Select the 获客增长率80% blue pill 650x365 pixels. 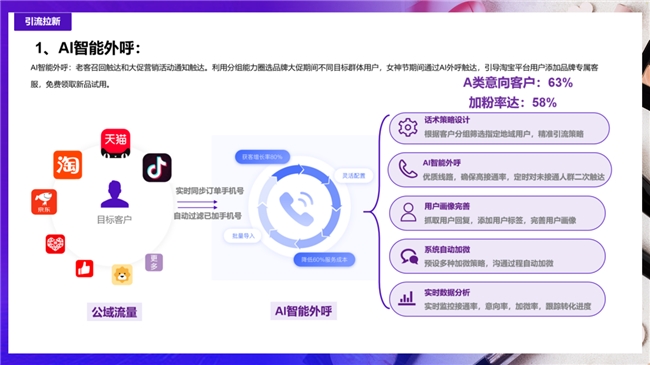(262, 157)
